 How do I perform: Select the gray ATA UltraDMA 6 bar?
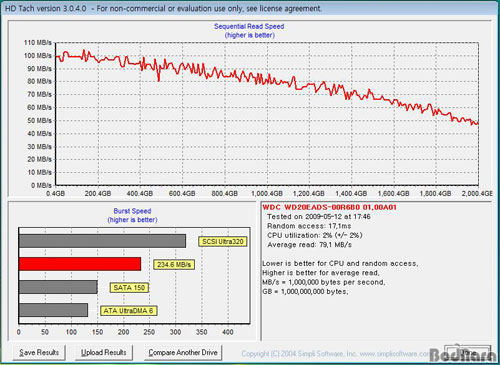point(53,310)
